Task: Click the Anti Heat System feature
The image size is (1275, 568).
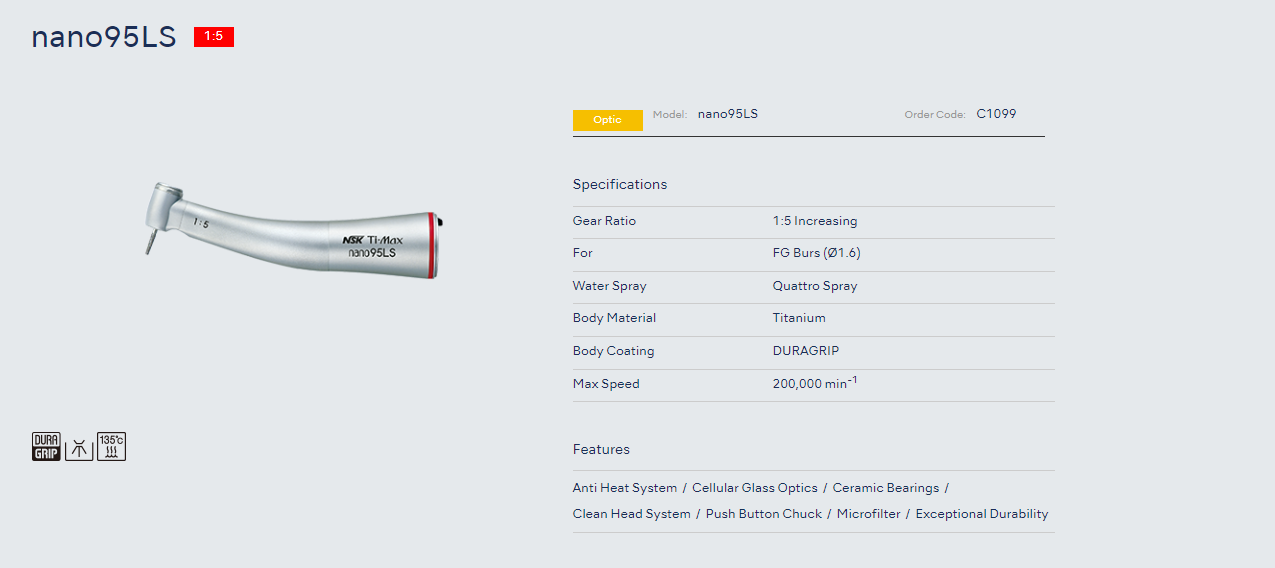Action: 624,488
